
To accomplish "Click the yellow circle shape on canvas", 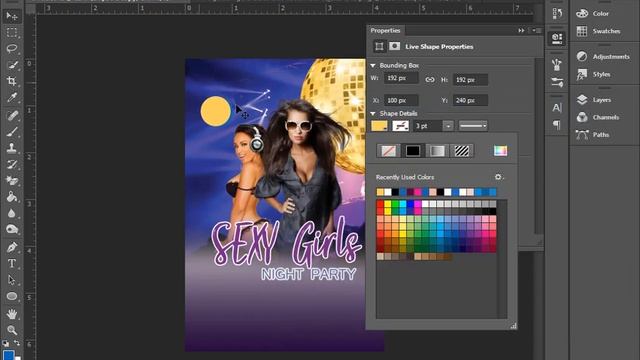I will click(x=216, y=111).
